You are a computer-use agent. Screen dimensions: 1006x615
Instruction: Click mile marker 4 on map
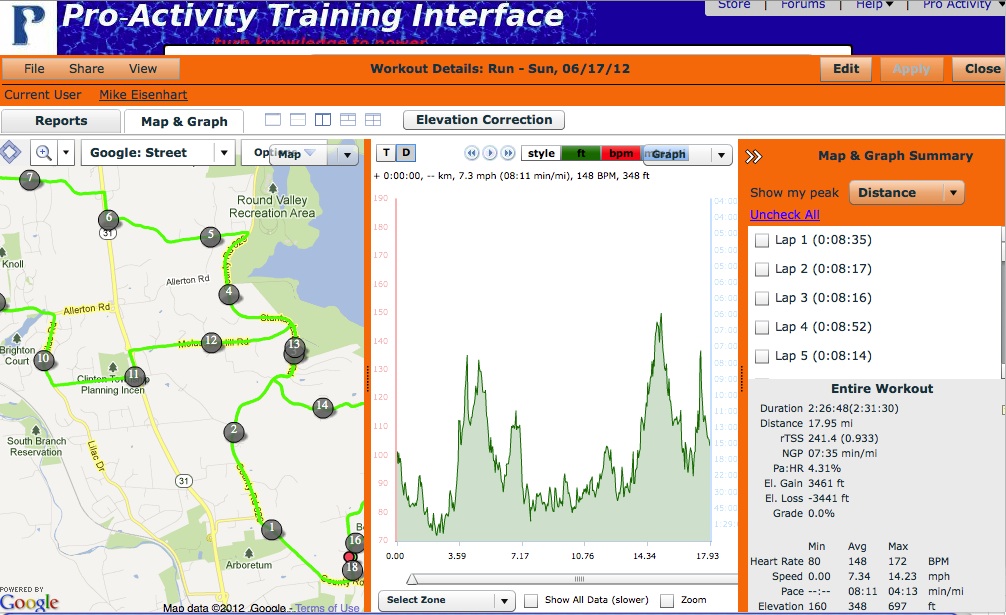(x=228, y=293)
